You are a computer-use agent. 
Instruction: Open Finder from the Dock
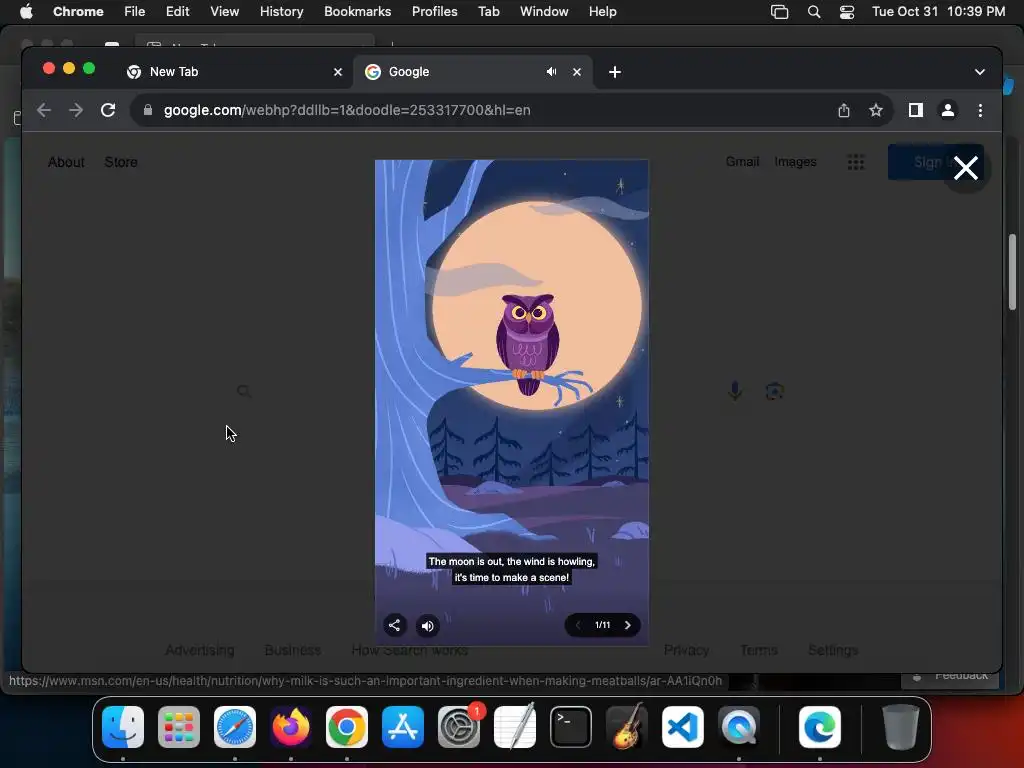[x=123, y=727]
